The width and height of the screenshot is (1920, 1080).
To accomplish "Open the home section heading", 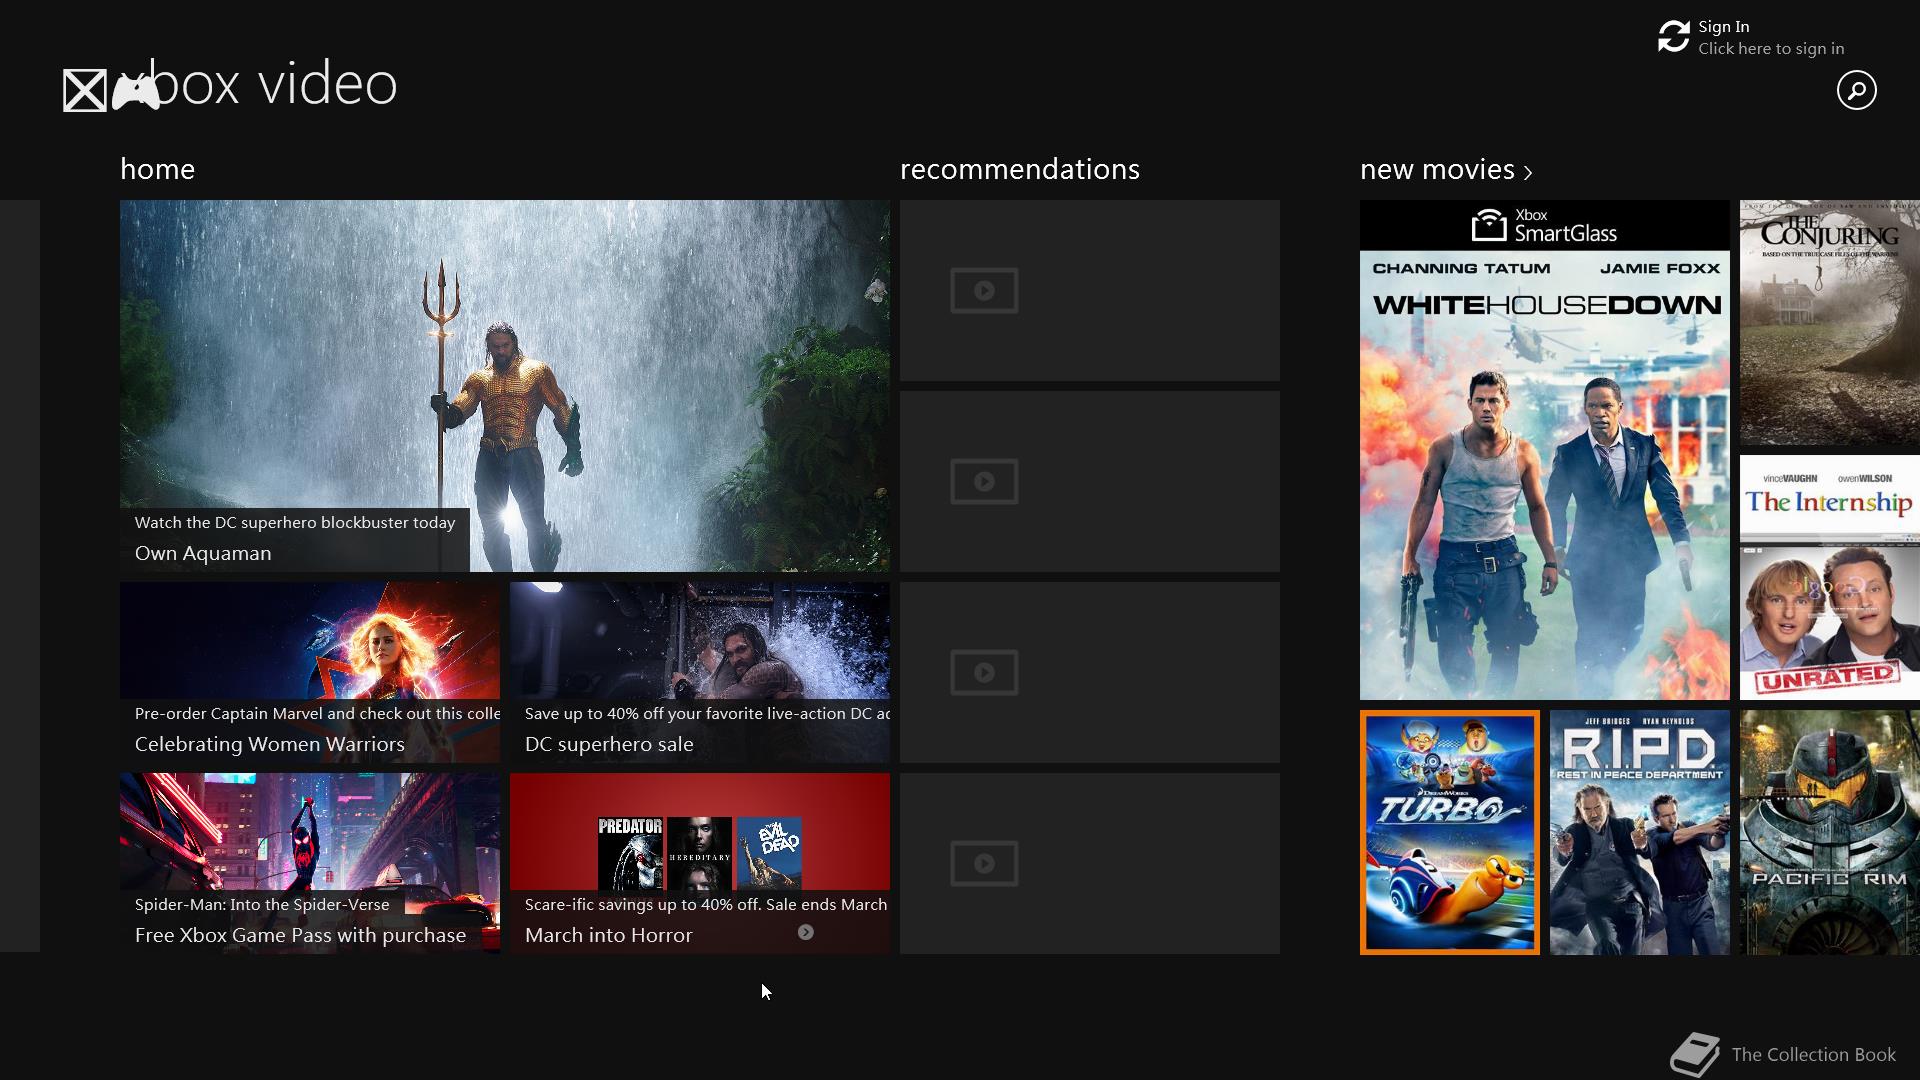I will [x=157, y=169].
